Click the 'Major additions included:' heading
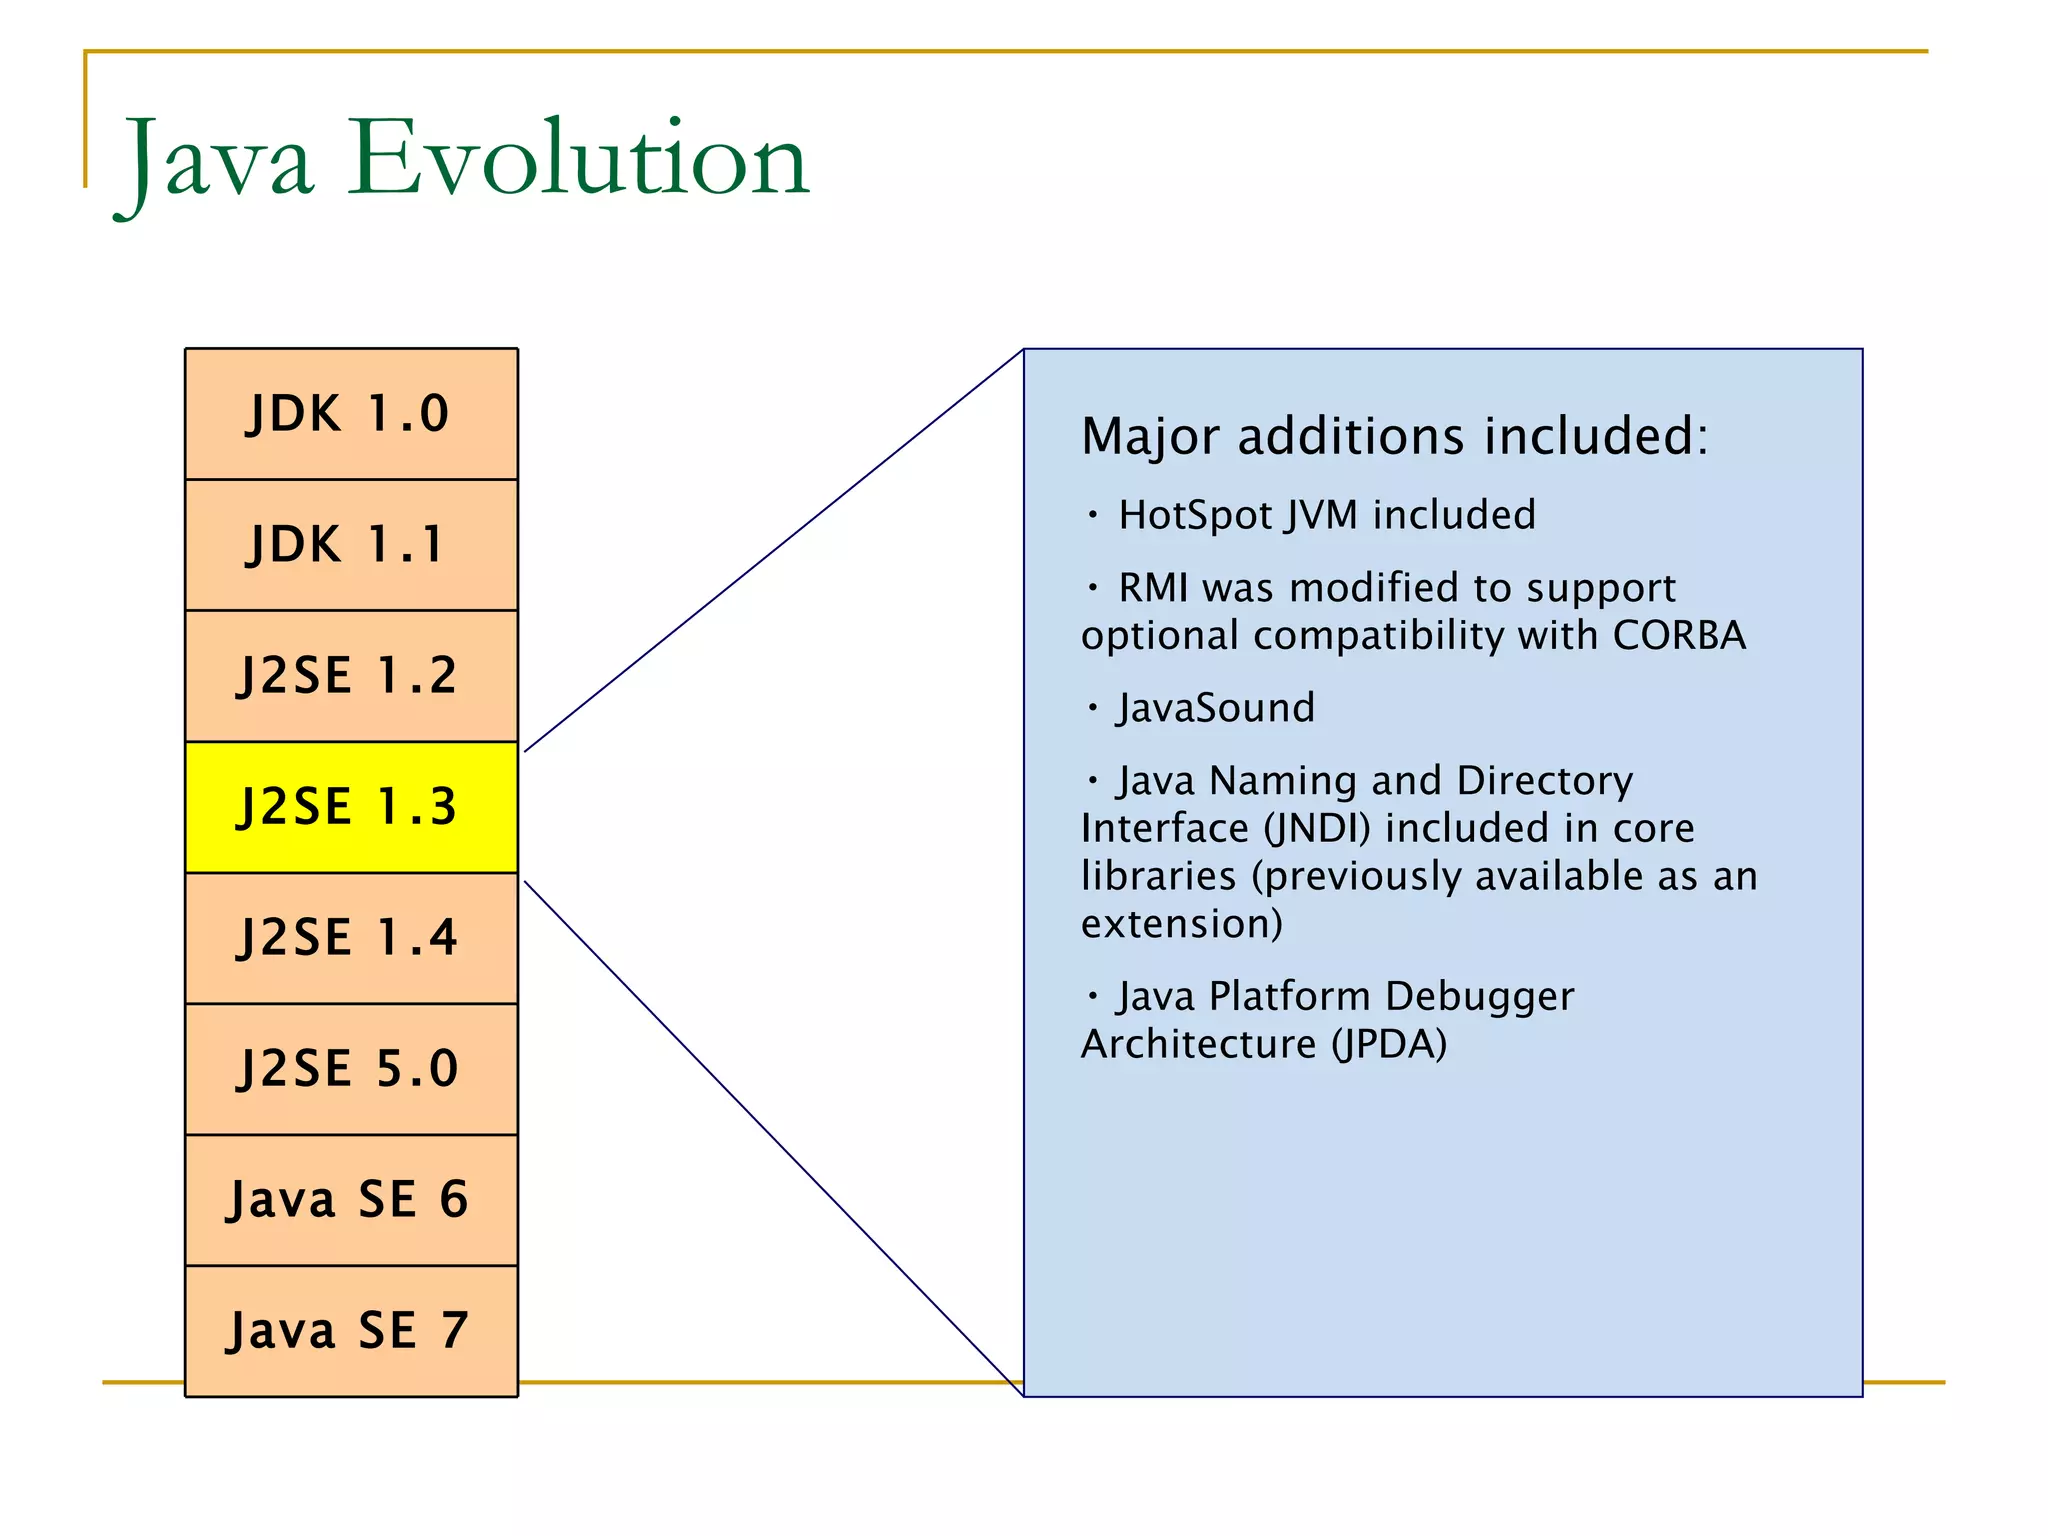 pos(1395,436)
